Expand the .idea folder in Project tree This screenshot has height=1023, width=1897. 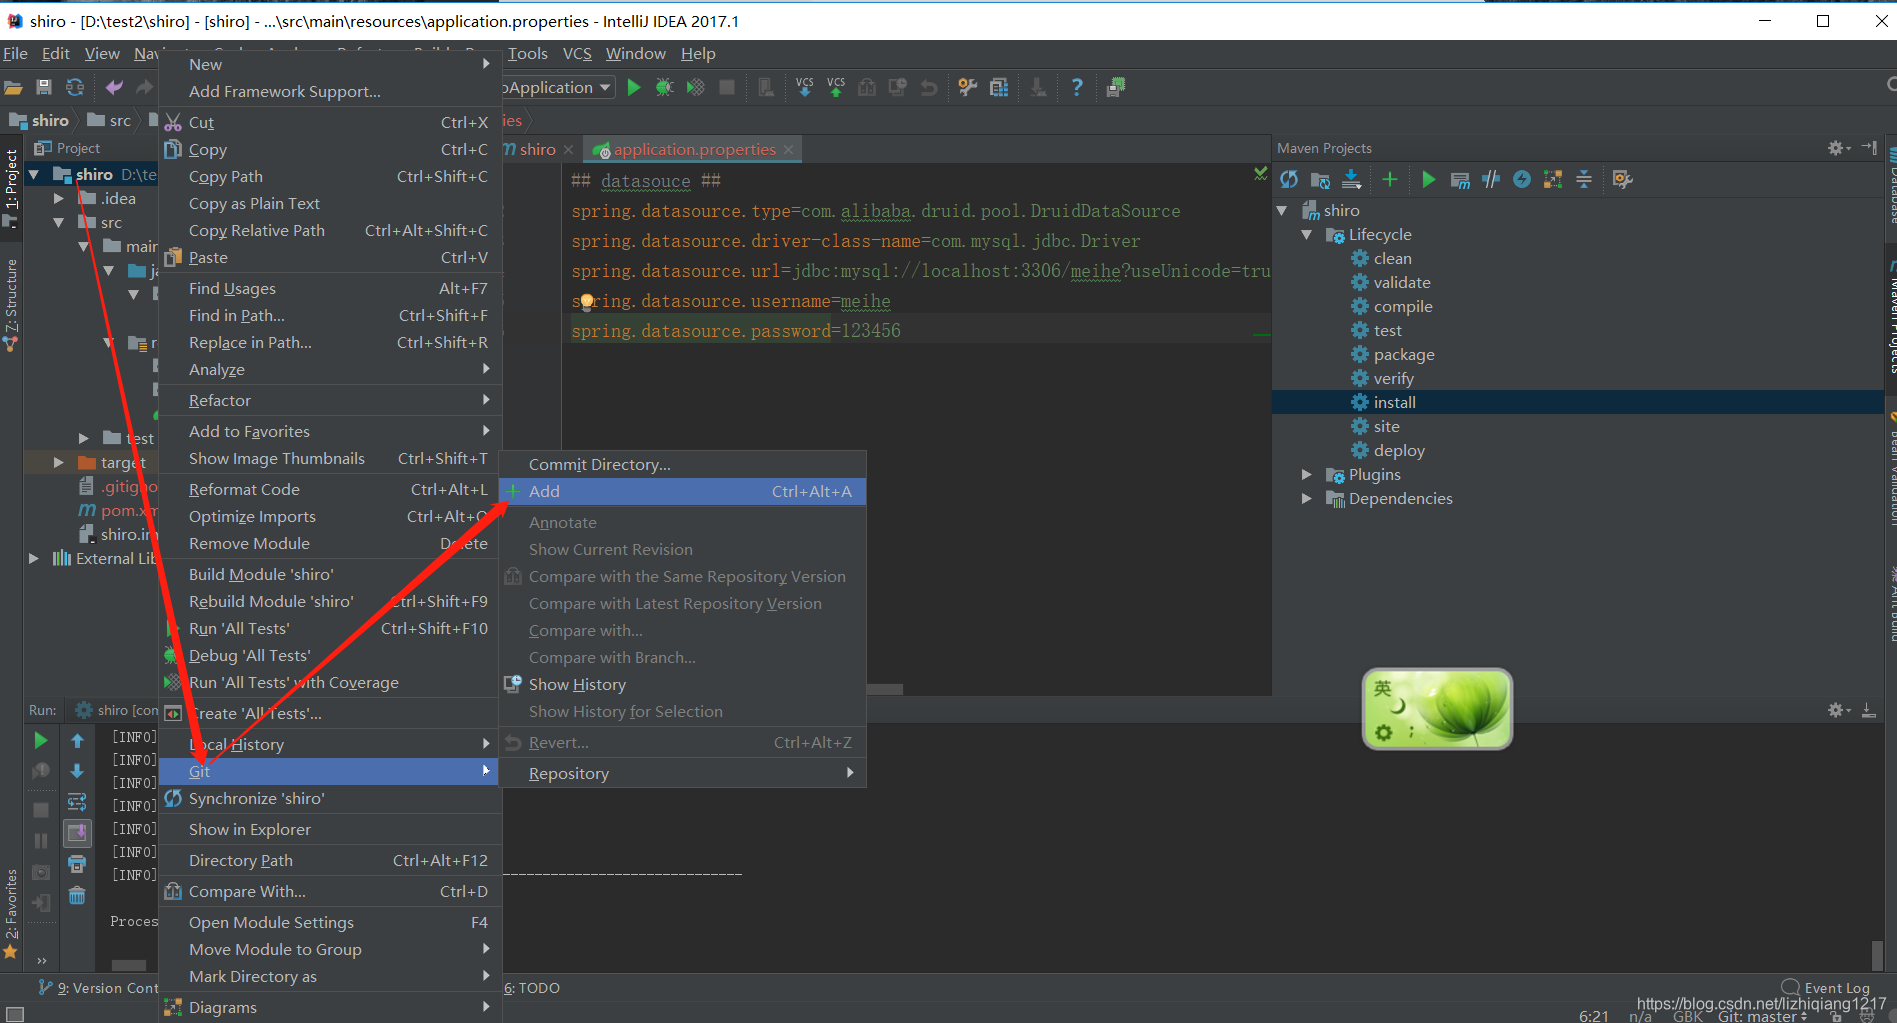pyautogui.click(x=59, y=199)
